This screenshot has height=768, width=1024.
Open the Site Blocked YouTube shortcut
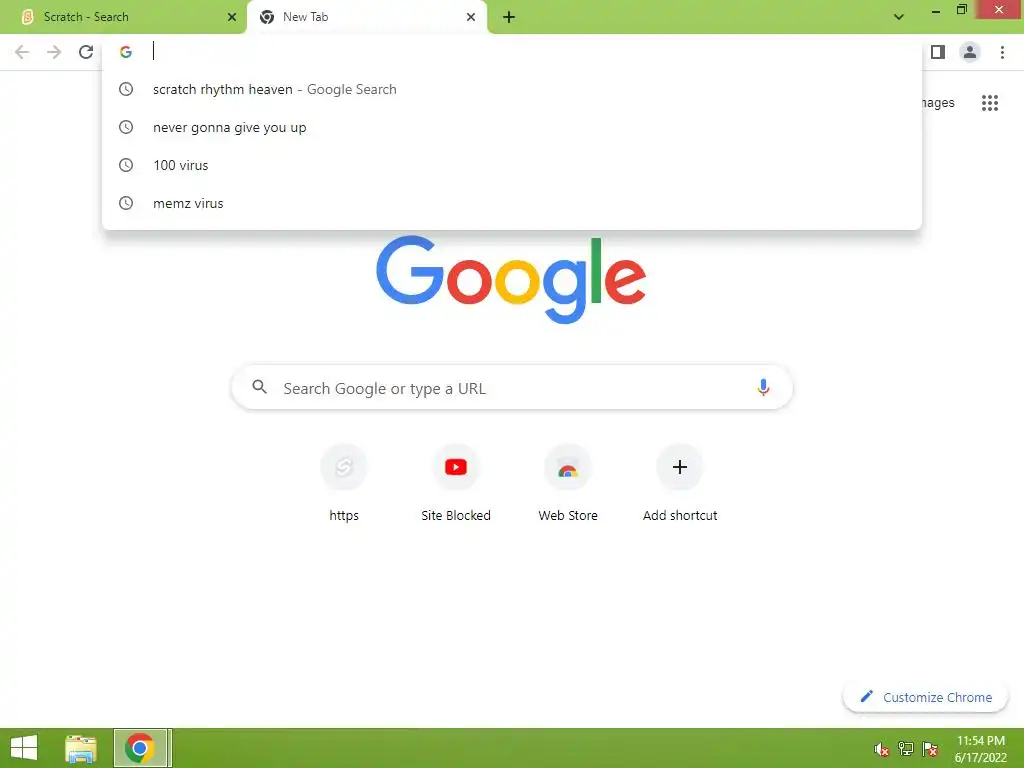point(456,483)
